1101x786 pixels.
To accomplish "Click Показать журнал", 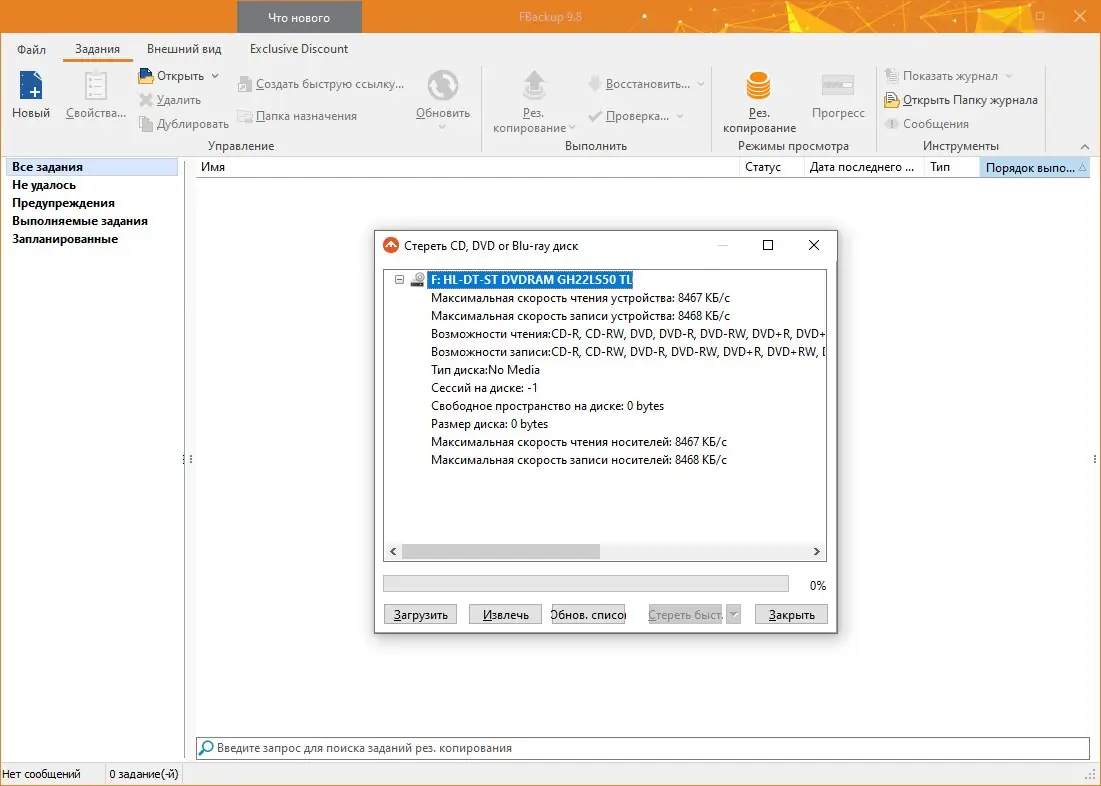I will coord(941,76).
